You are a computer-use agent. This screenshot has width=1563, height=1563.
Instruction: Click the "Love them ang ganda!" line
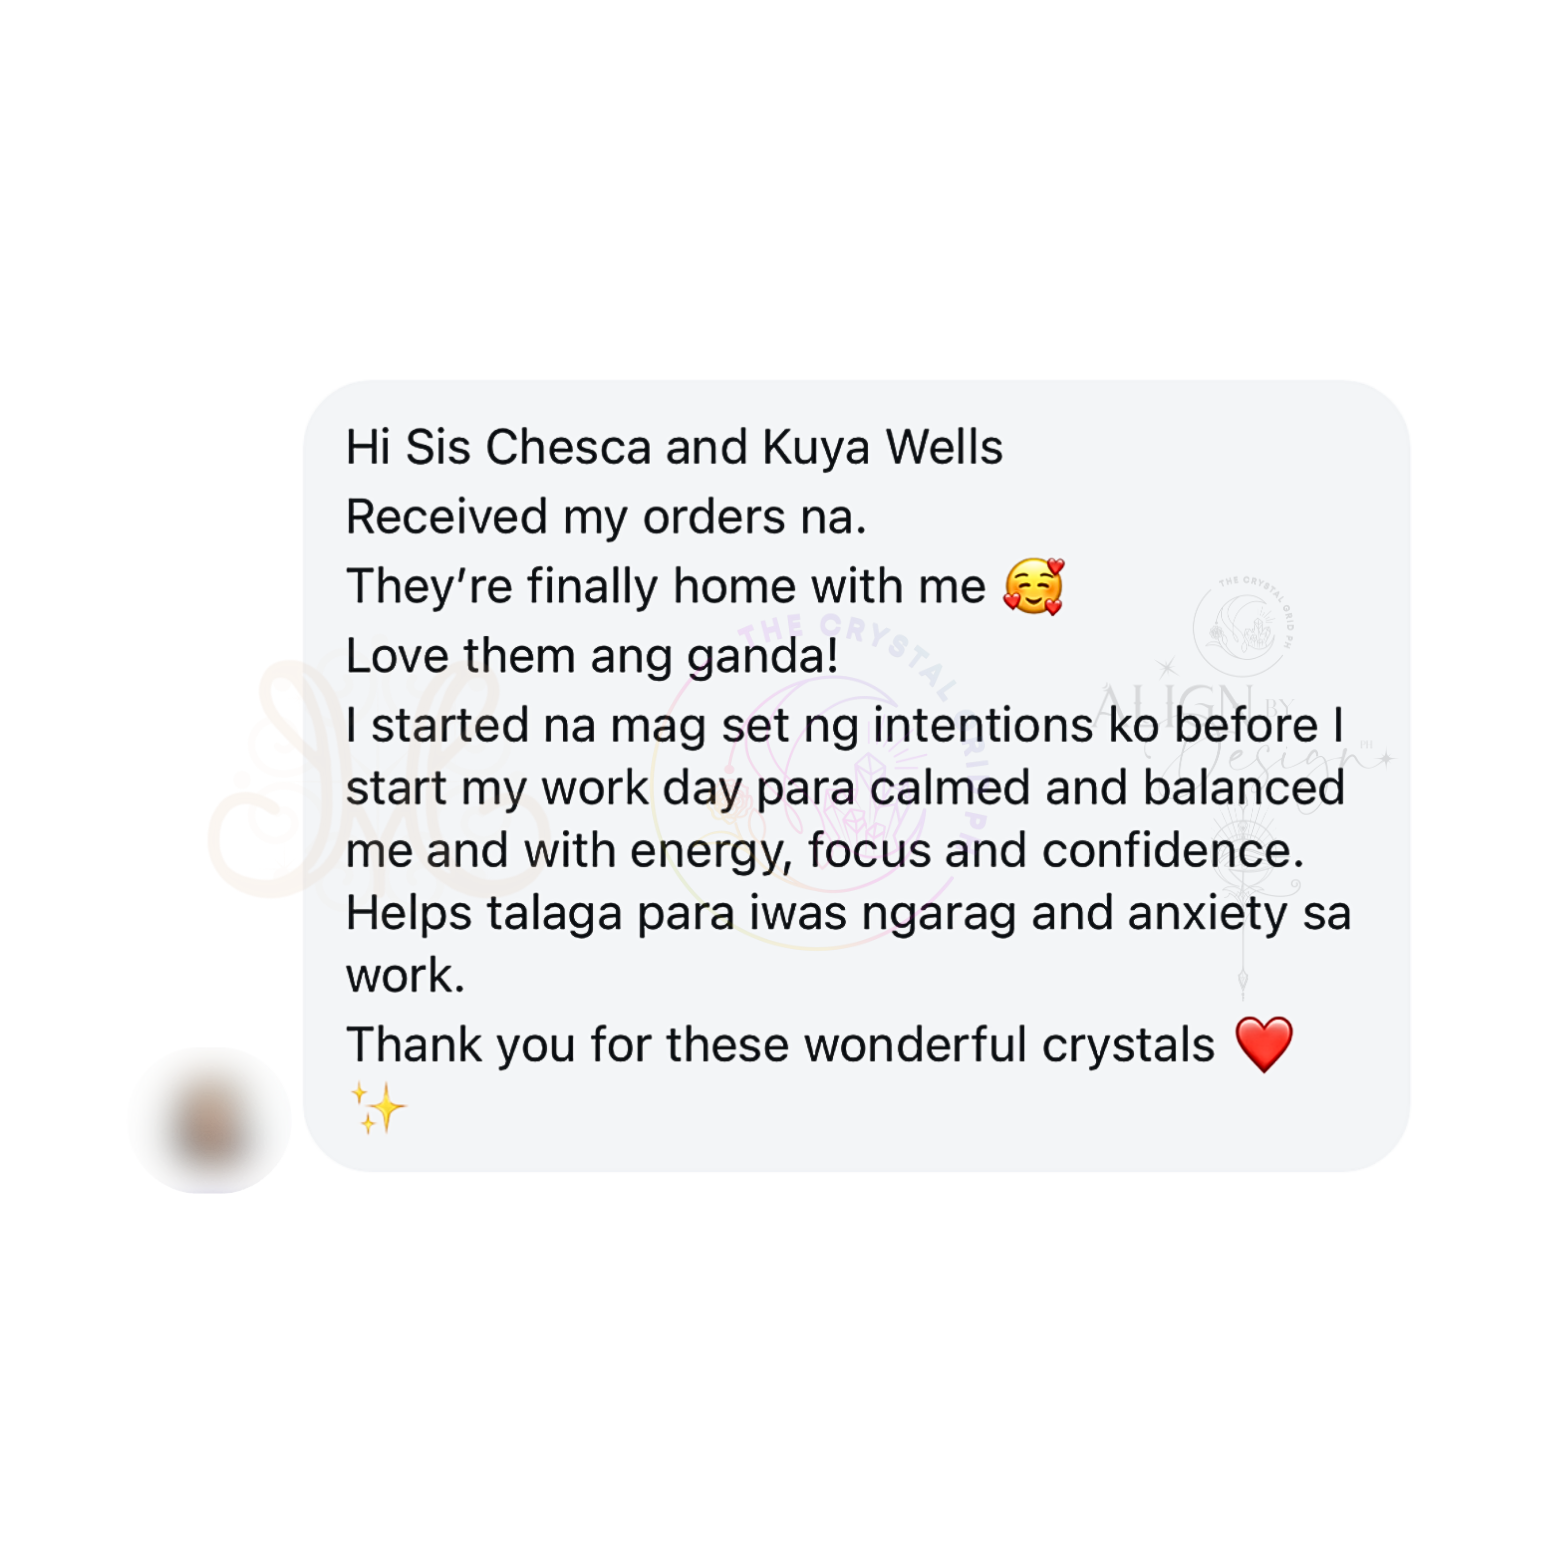click(592, 656)
